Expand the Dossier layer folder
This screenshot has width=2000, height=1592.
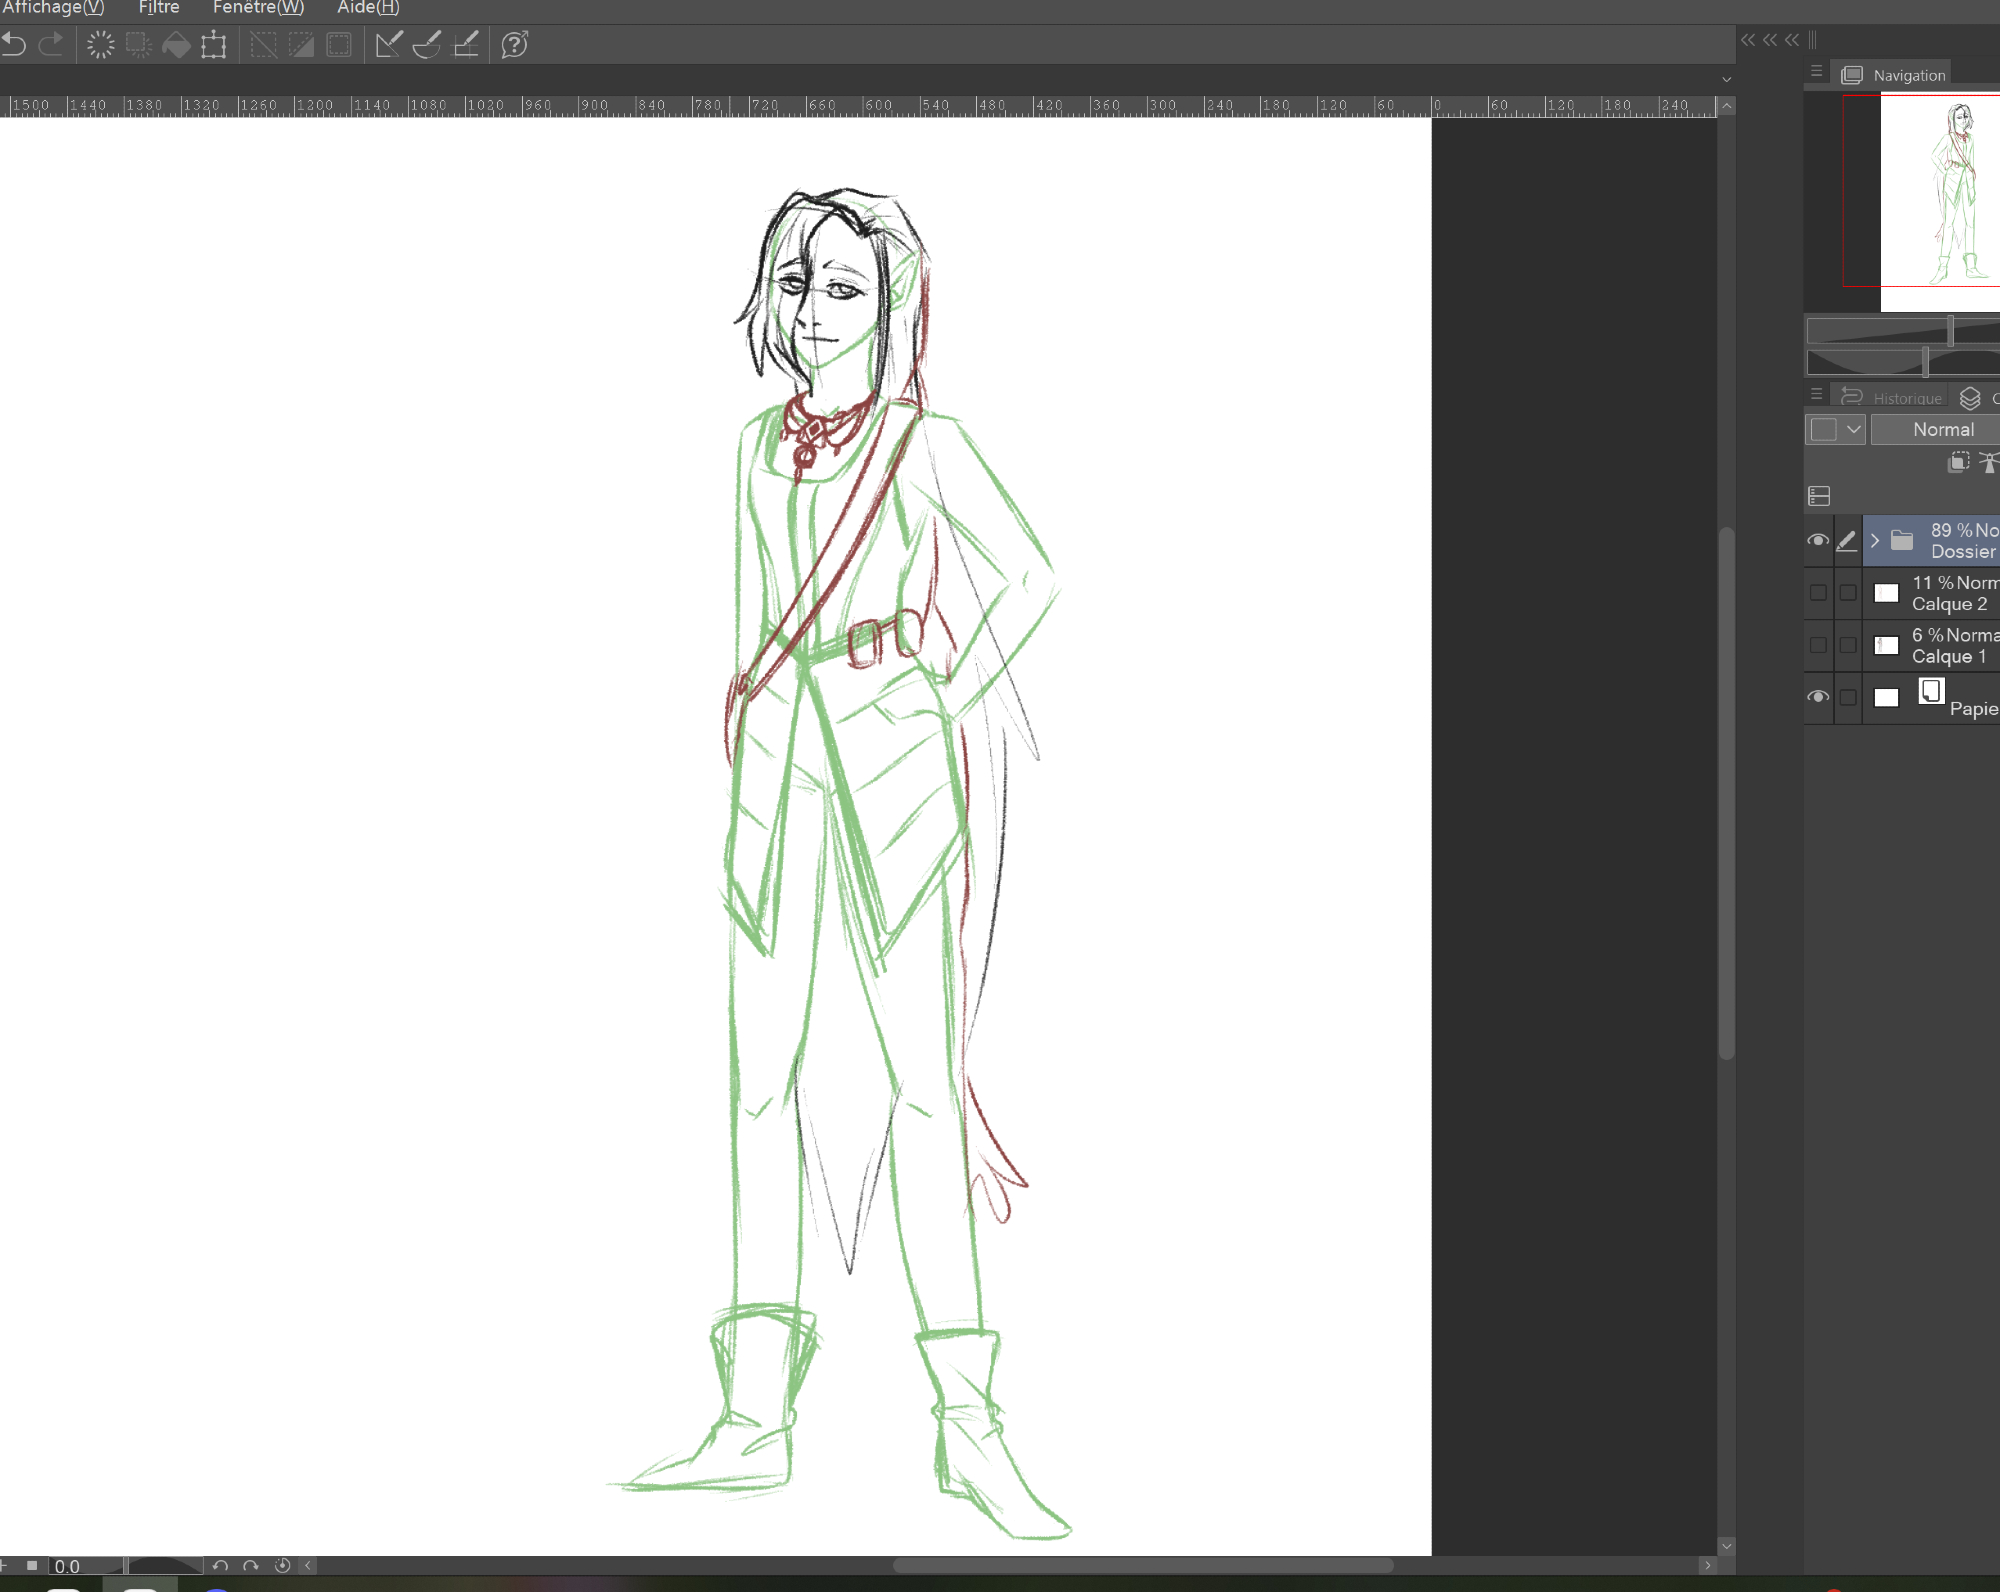1875,541
